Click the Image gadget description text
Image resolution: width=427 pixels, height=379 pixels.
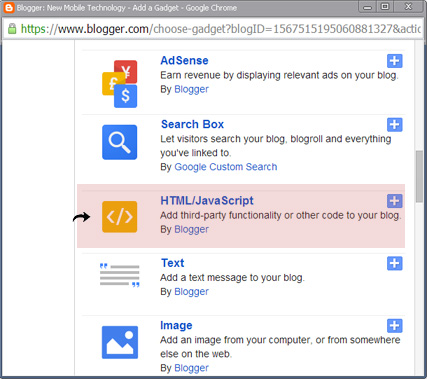[x=280, y=347]
